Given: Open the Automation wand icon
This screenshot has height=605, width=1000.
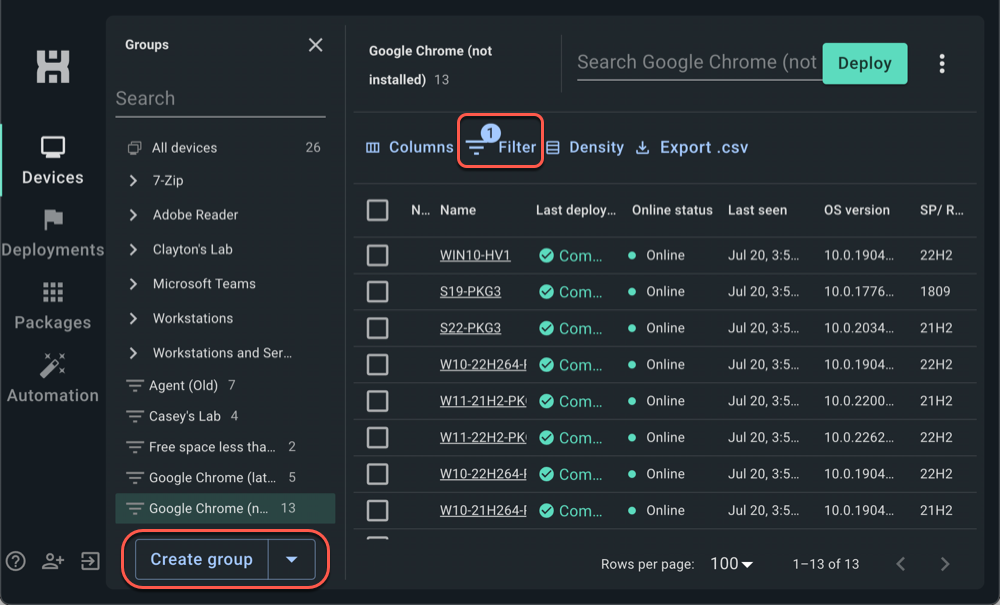Looking at the screenshot, I should [x=53, y=365].
